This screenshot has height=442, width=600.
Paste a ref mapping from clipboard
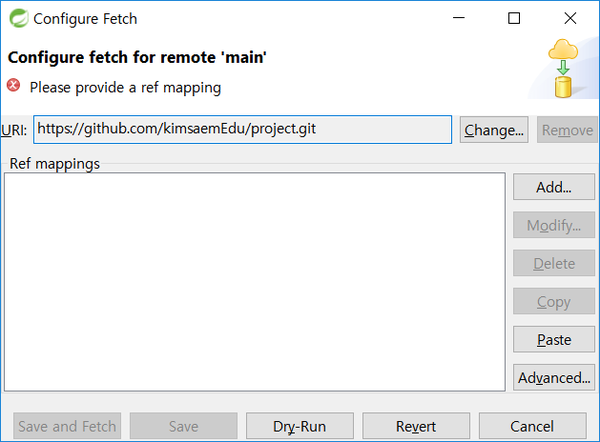[x=554, y=339]
